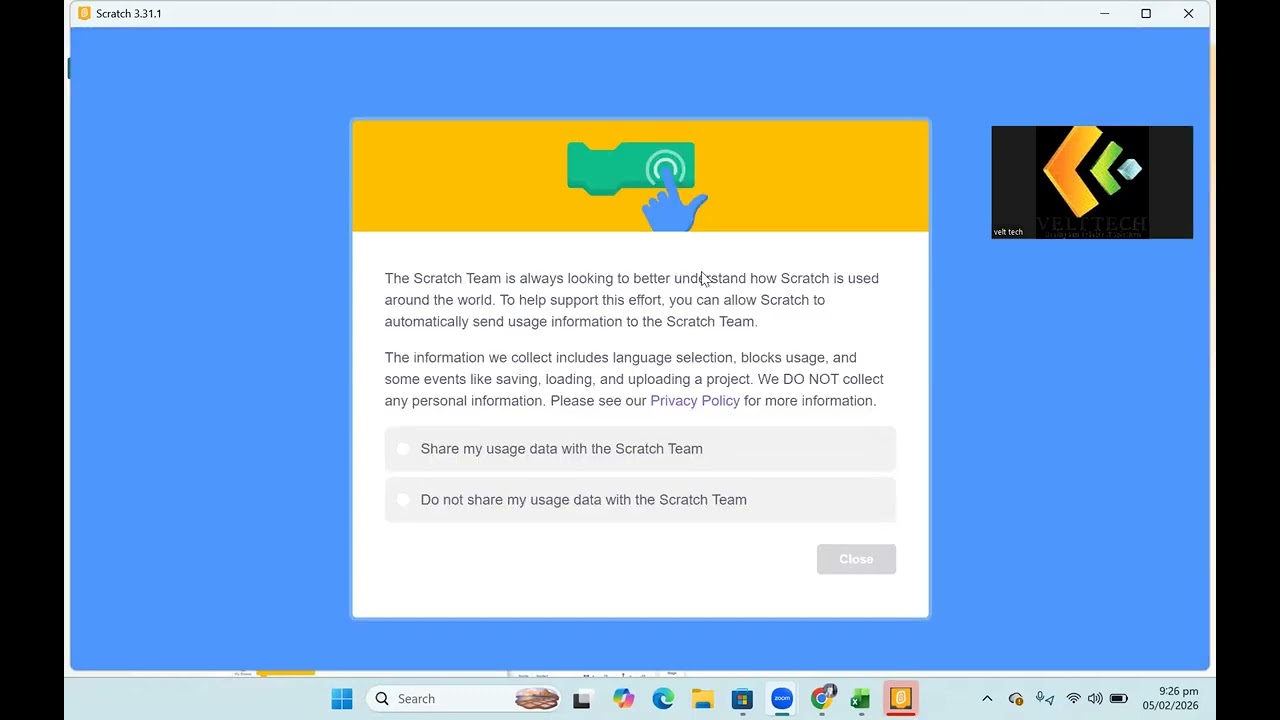Image resolution: width=1280 pixels, height=720 pixels.
Task: Switch to Zoom in the taskbar
Action: (782, 699)
